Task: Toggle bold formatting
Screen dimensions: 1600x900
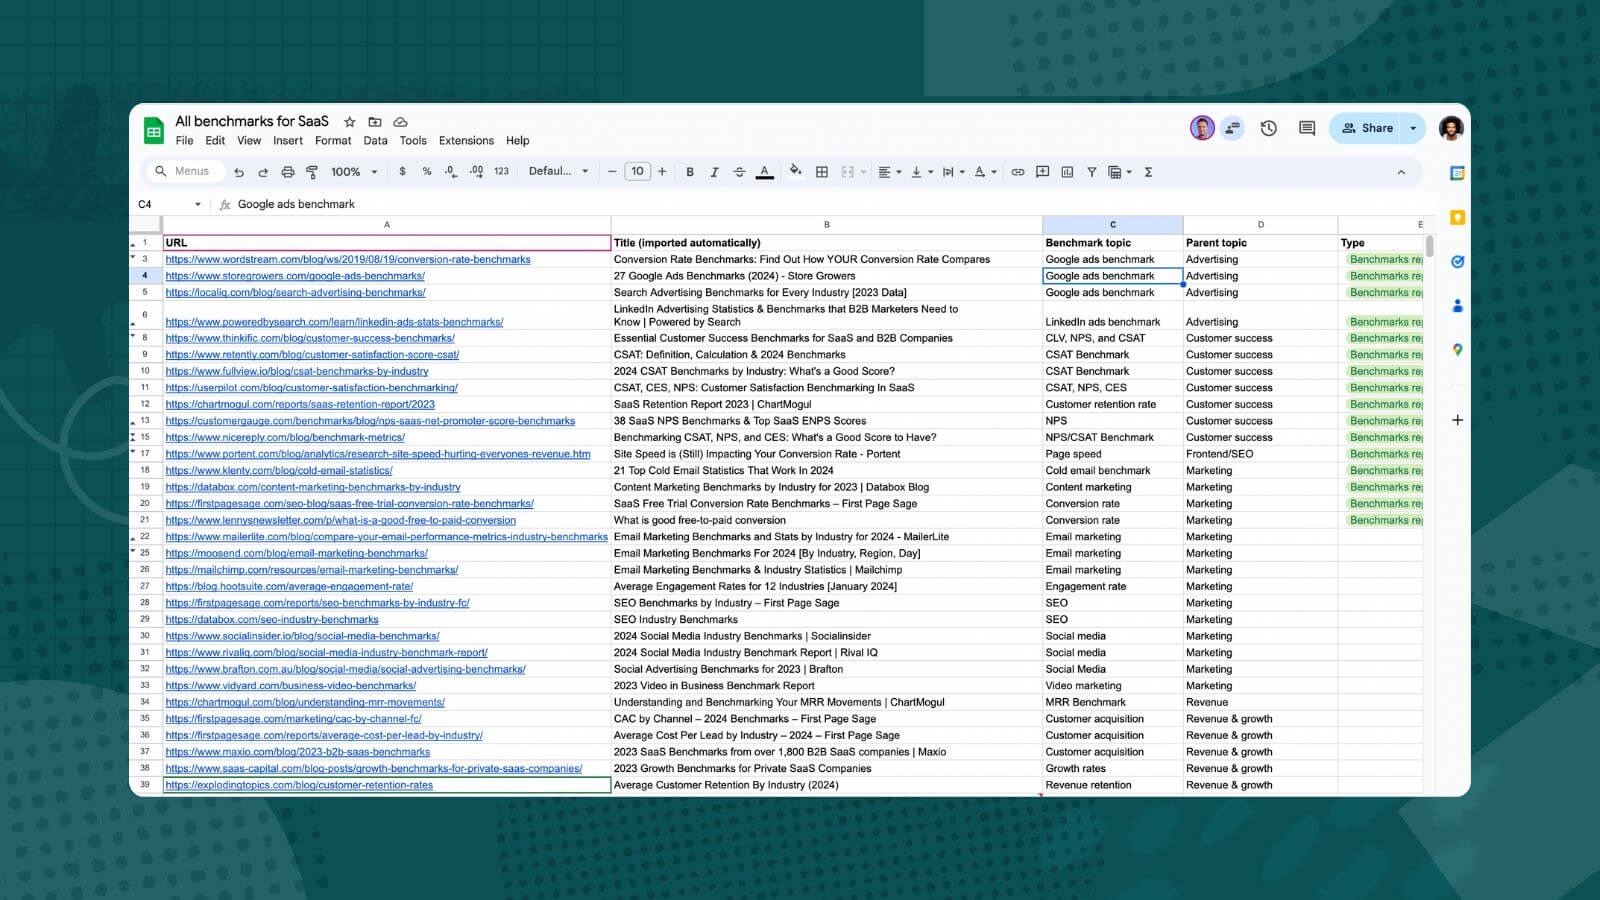Action: (x=690, y=172)
